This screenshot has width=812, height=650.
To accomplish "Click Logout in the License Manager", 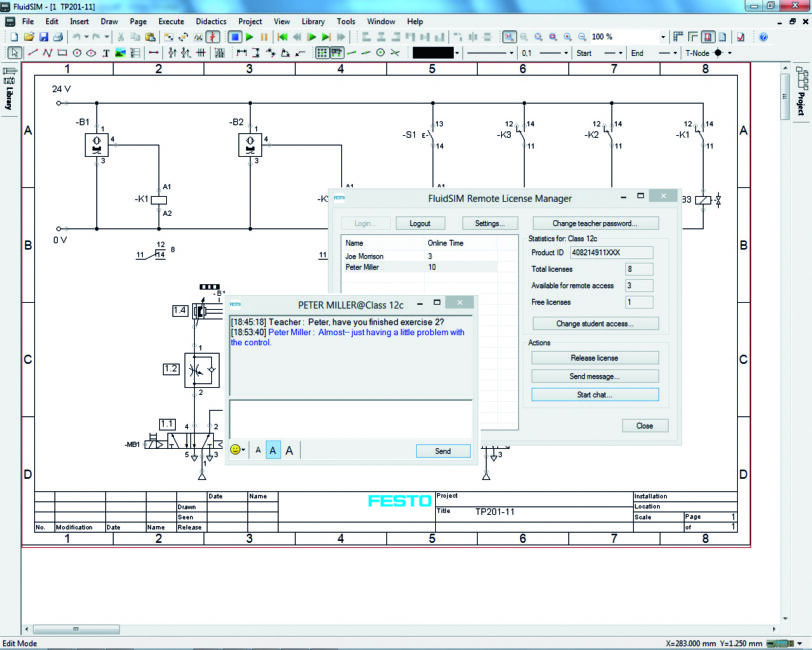I will tap(420, 223).
